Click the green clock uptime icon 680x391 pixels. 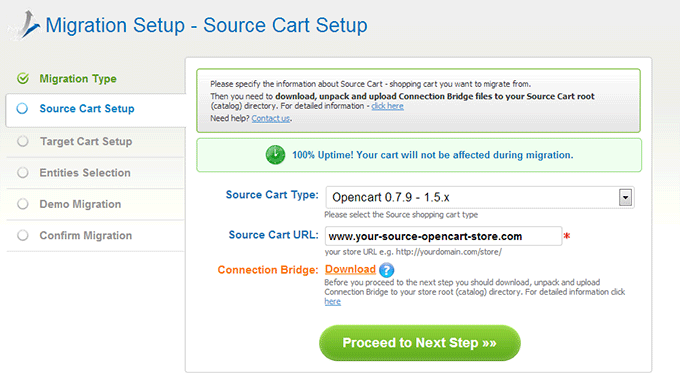point(275,155)
